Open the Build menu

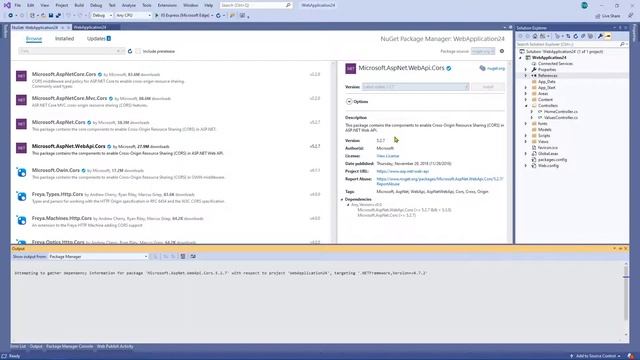pos(79,5)
